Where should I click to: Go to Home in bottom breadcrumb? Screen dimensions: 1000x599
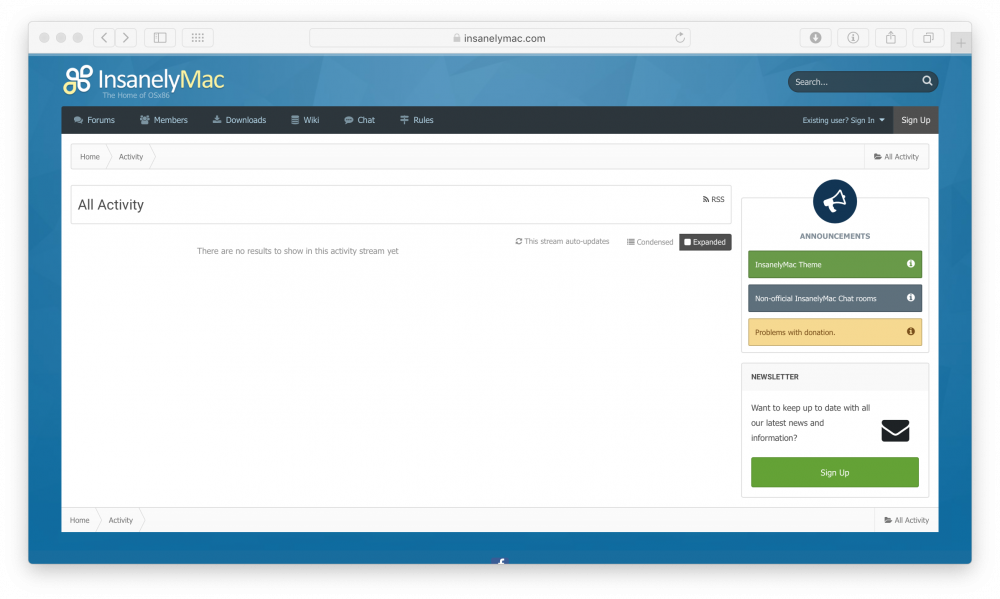point(80,520)
